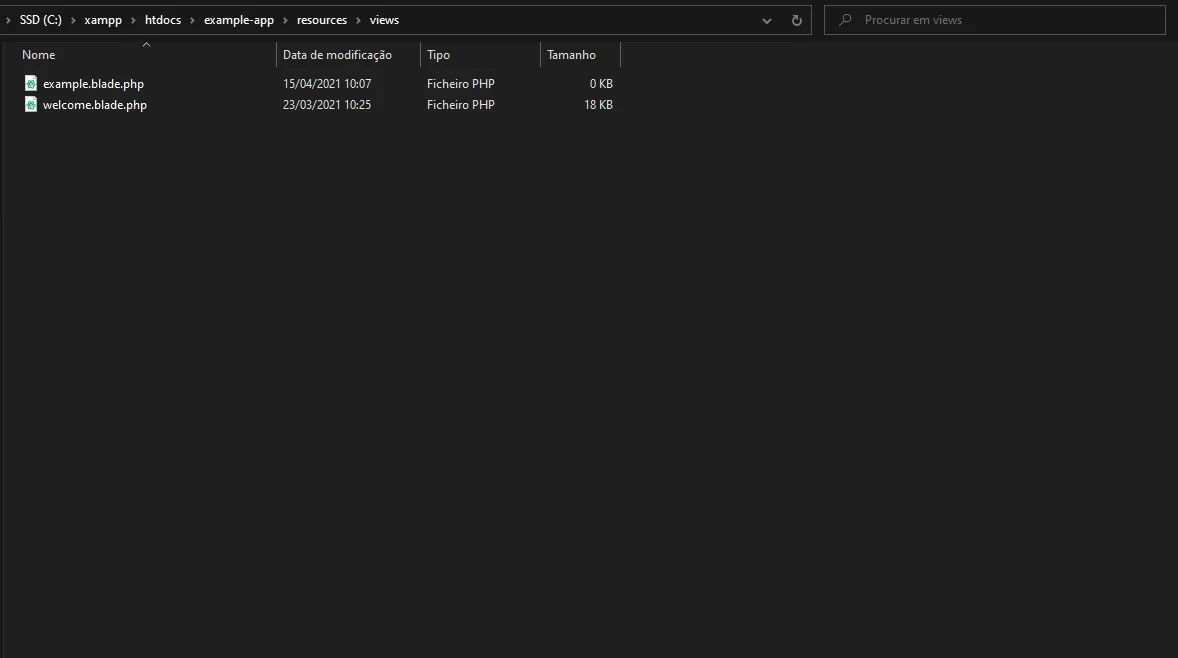Image resolution: width=1178 pixels, height=658 pixels.
Task: Select the example-app breadcrumb entry
Action: 239,19
